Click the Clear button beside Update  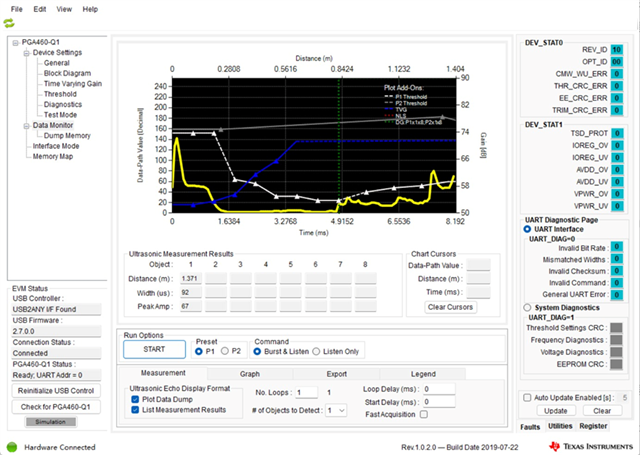point(602,411)
